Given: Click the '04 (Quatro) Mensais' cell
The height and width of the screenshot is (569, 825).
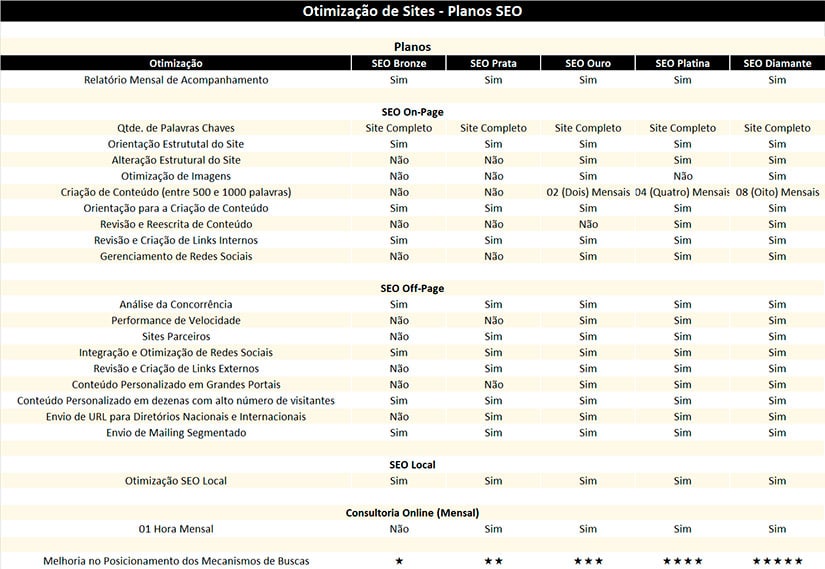Looking at the screenshot, I should click(683, 192).
